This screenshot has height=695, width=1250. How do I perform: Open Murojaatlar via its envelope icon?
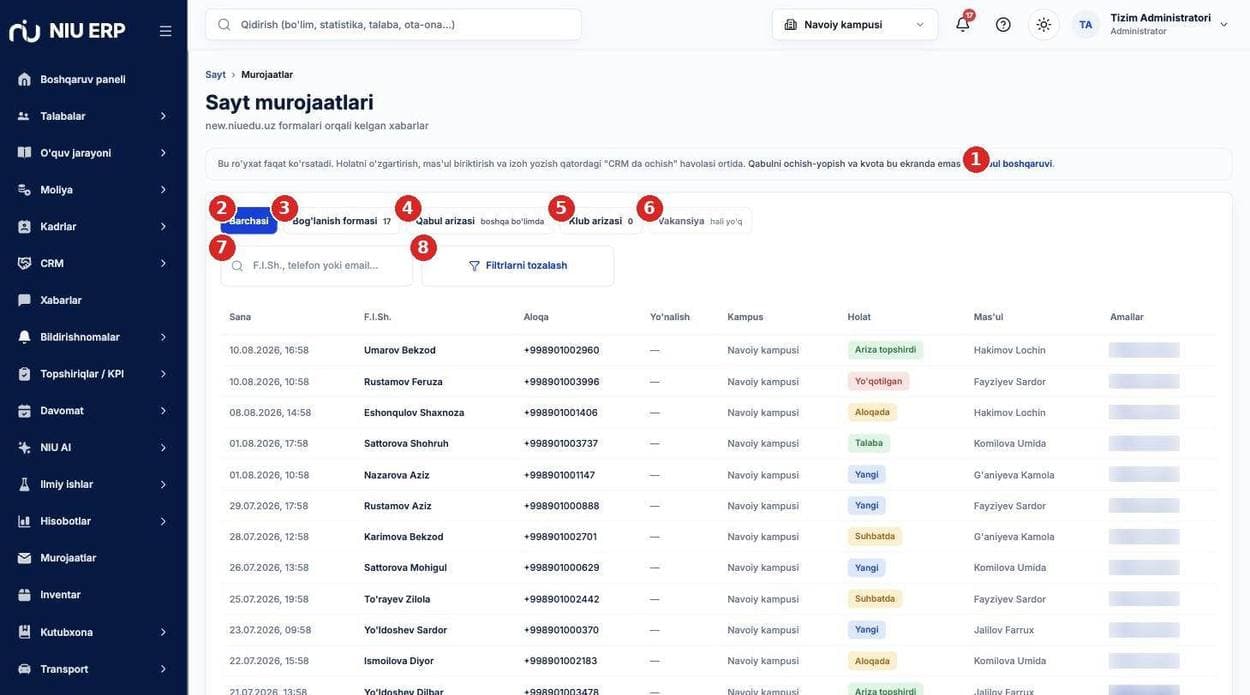tap(24, 558)
